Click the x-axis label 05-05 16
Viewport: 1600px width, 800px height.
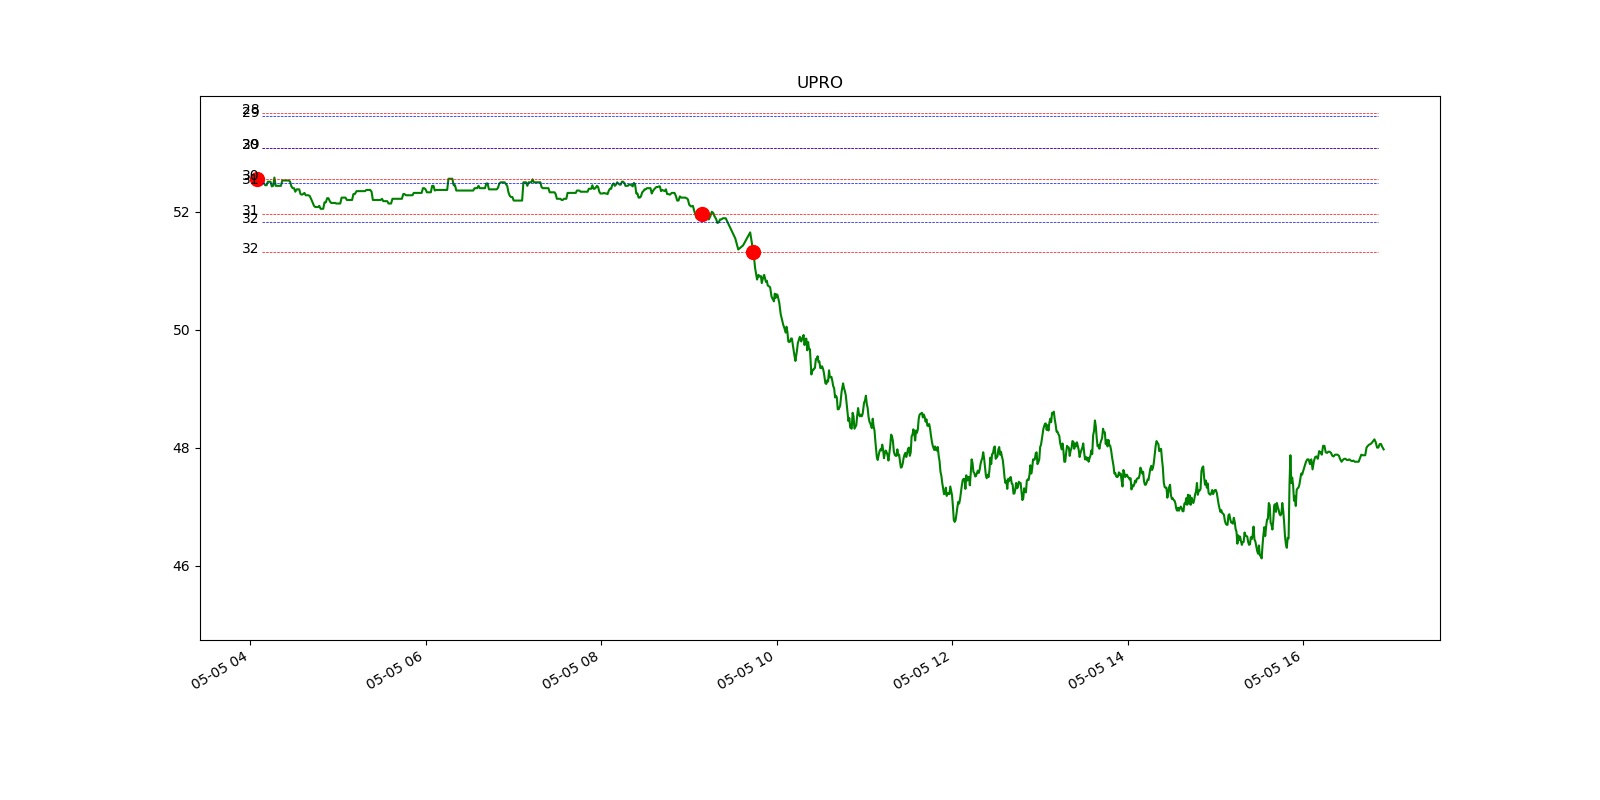(x=1272, y=670)
